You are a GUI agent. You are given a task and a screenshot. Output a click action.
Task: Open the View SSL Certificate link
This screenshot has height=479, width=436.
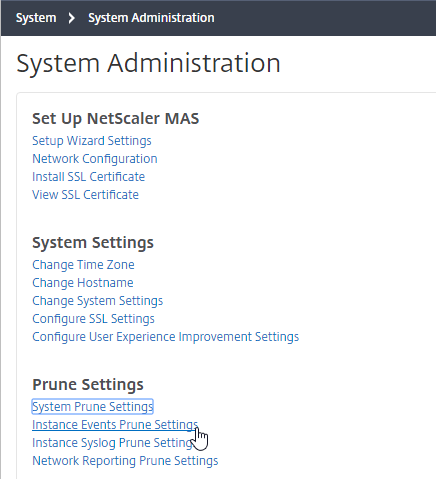(x=85, y=195)
